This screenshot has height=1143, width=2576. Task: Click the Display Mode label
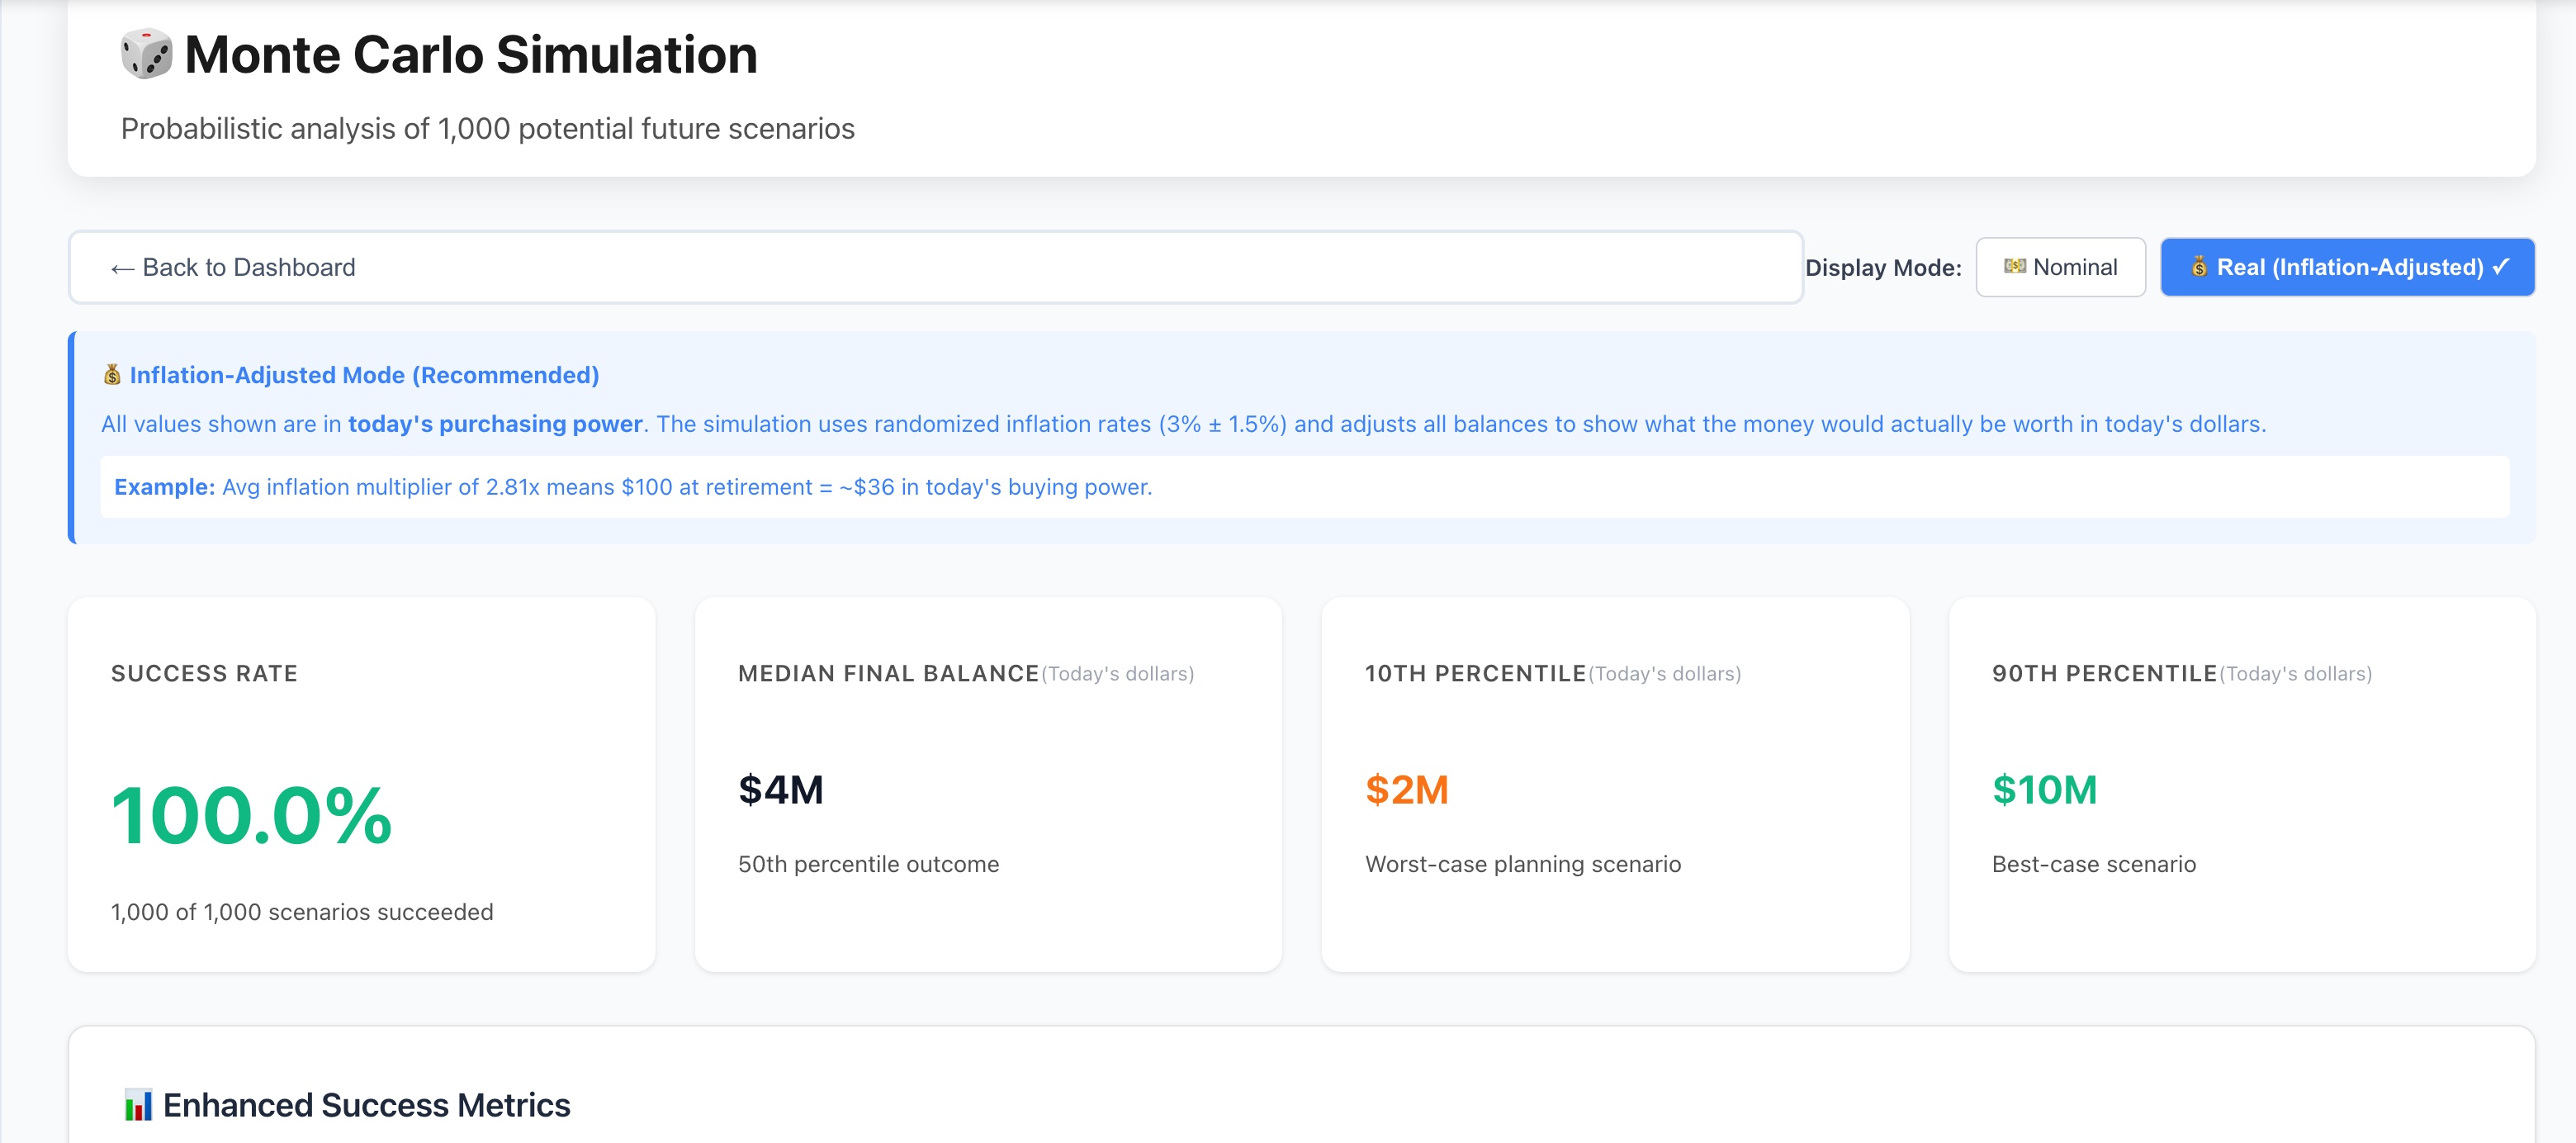pos(1883,268)
